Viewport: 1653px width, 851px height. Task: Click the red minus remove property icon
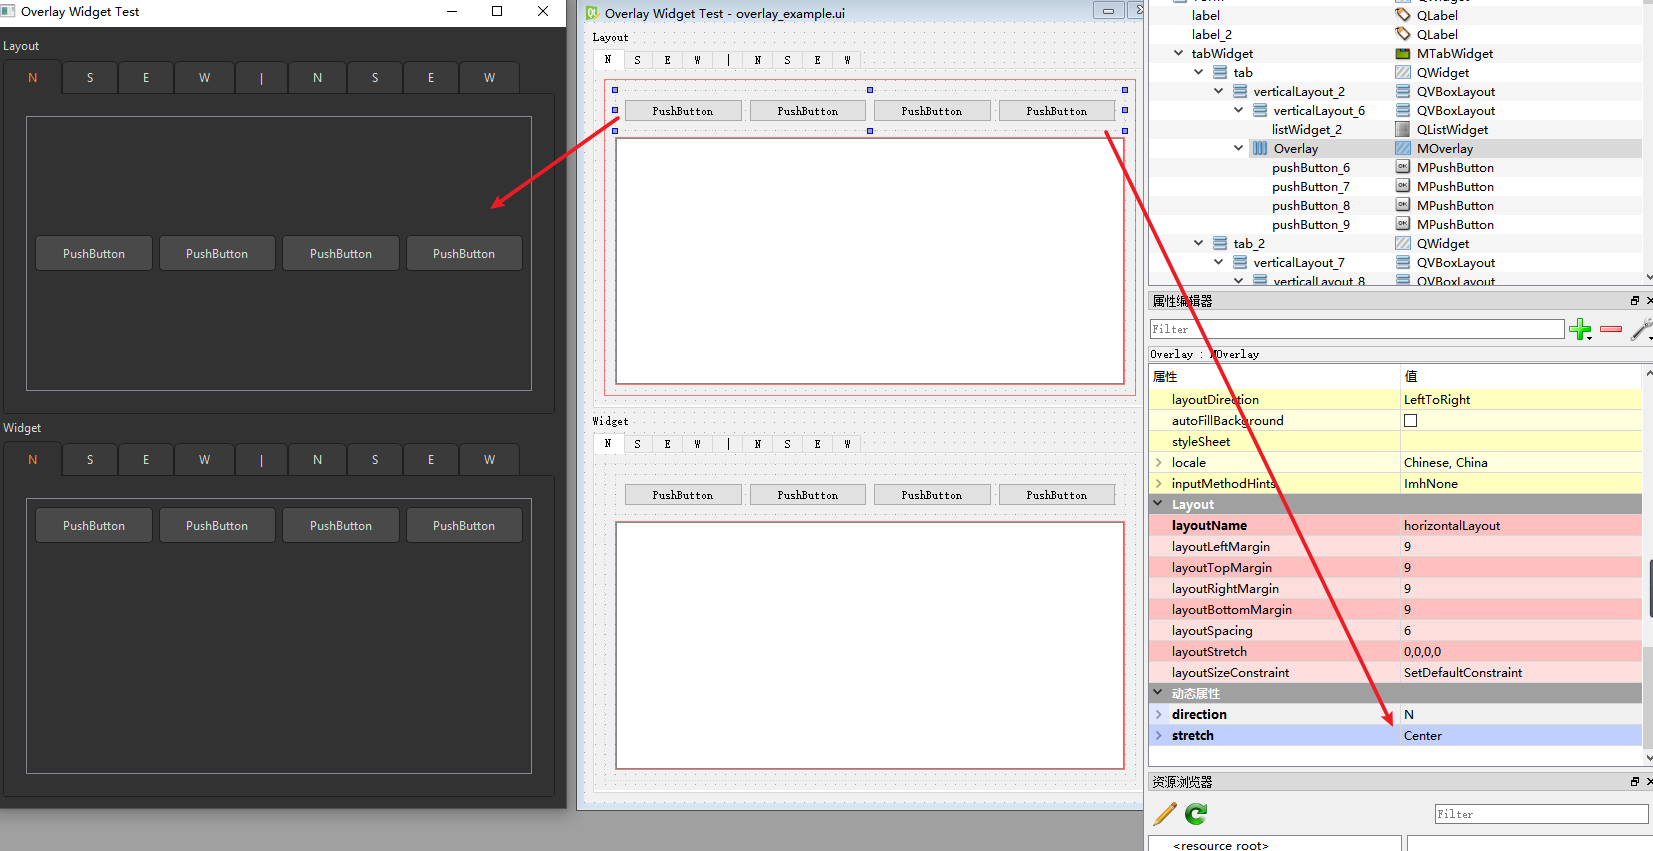[x=1610, y=329]
